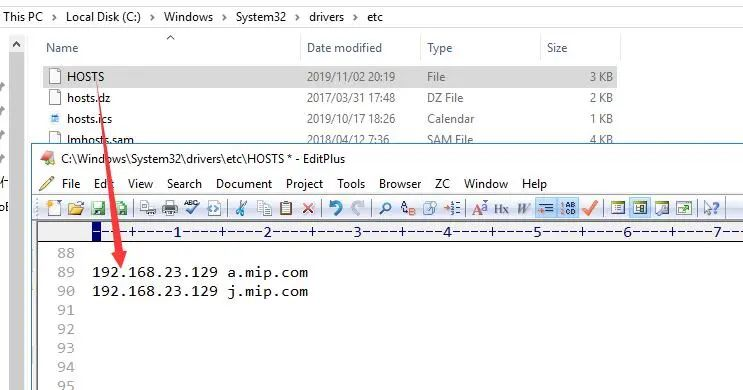The width and height of the screenshot is (743, 390).
Task: Sort by the Type column header
Action: coord(439,48)
